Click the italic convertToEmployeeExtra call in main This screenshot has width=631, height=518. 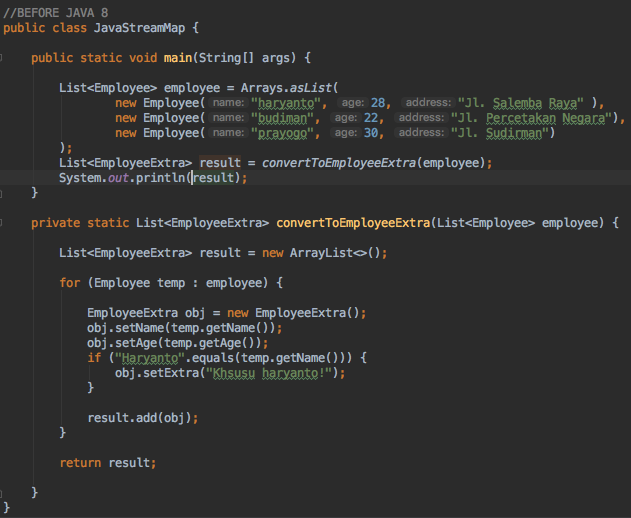[x=339, y=163]
